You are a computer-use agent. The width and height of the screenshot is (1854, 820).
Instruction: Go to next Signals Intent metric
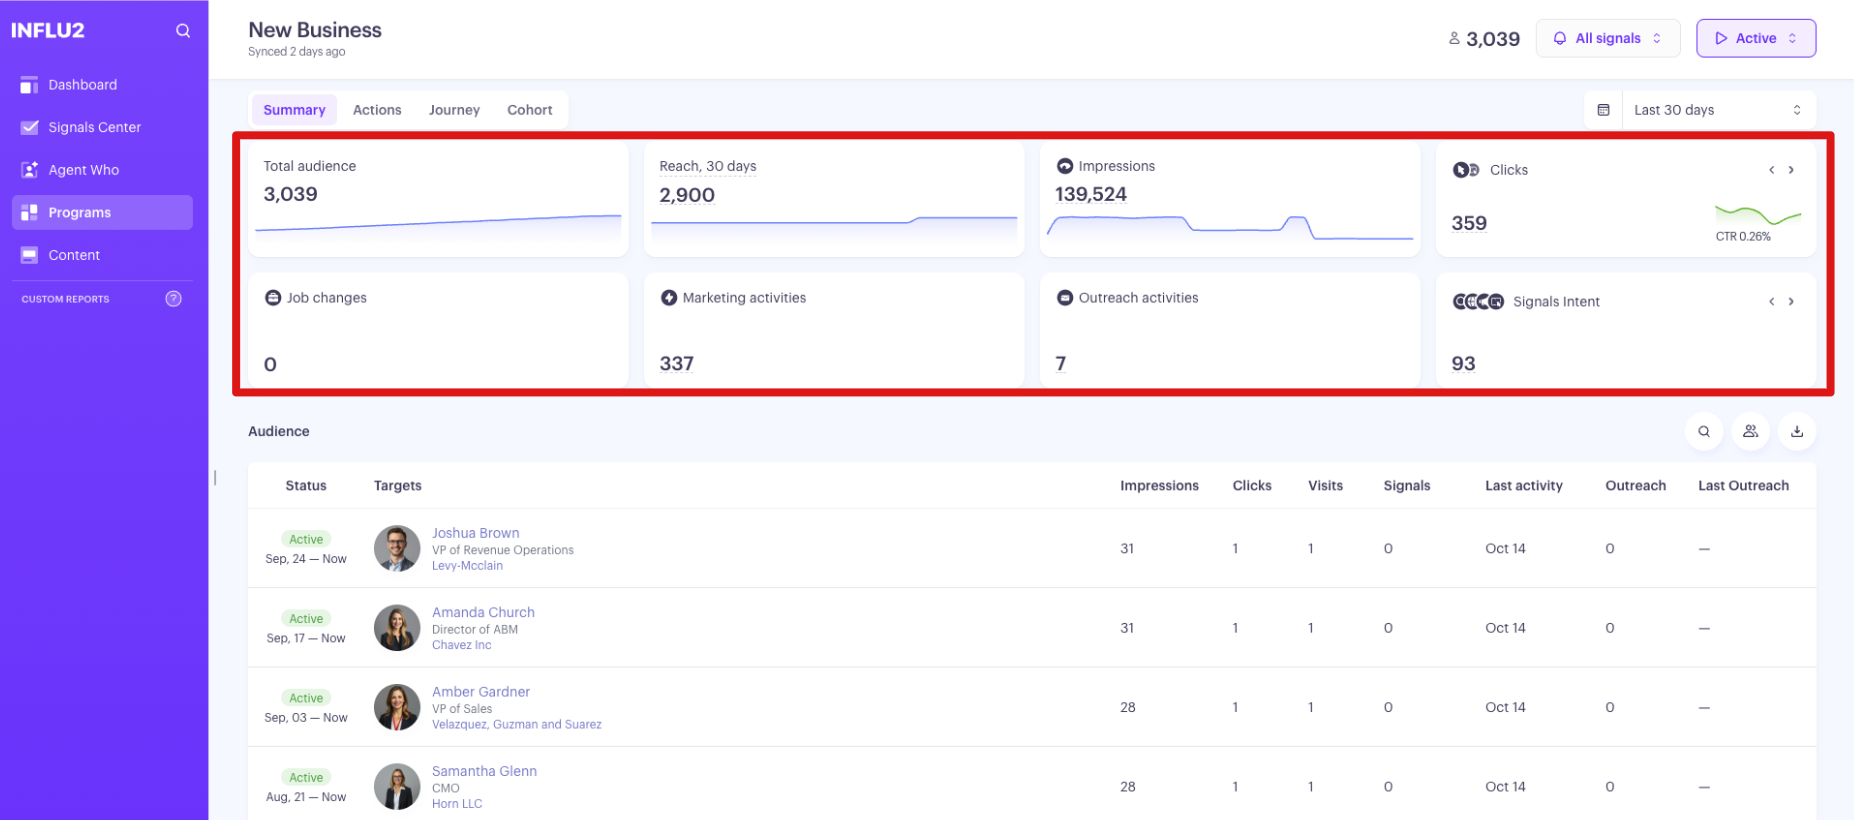click(1791, 302)
